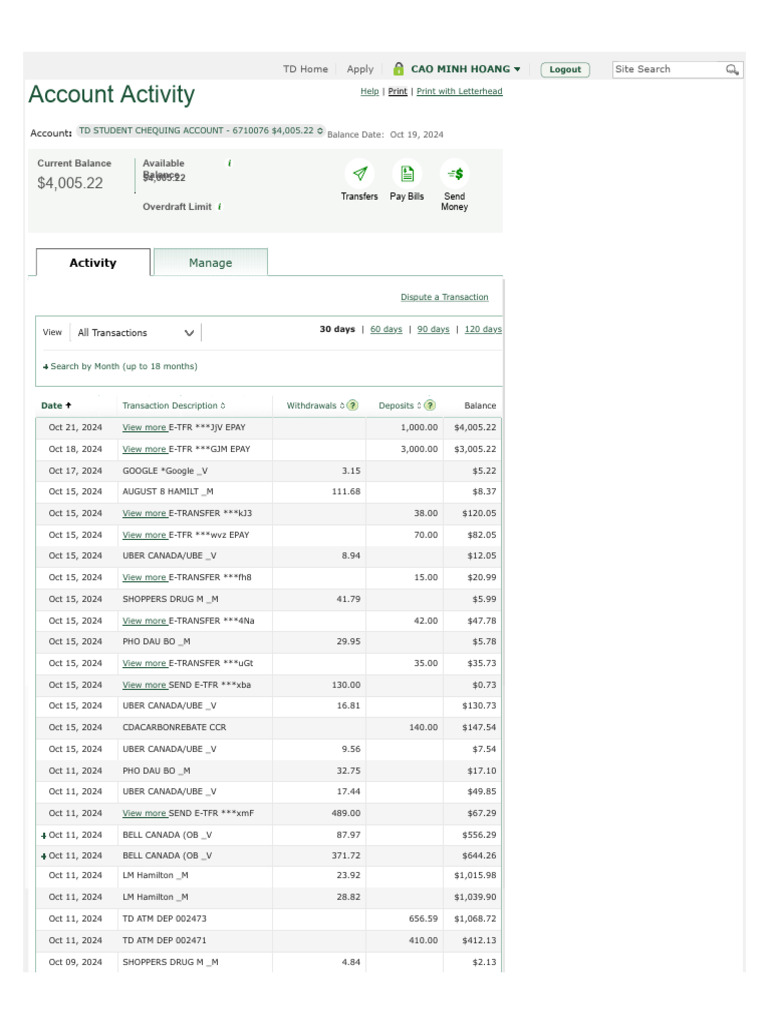Open the TD Student Chequing account selector

201,131
